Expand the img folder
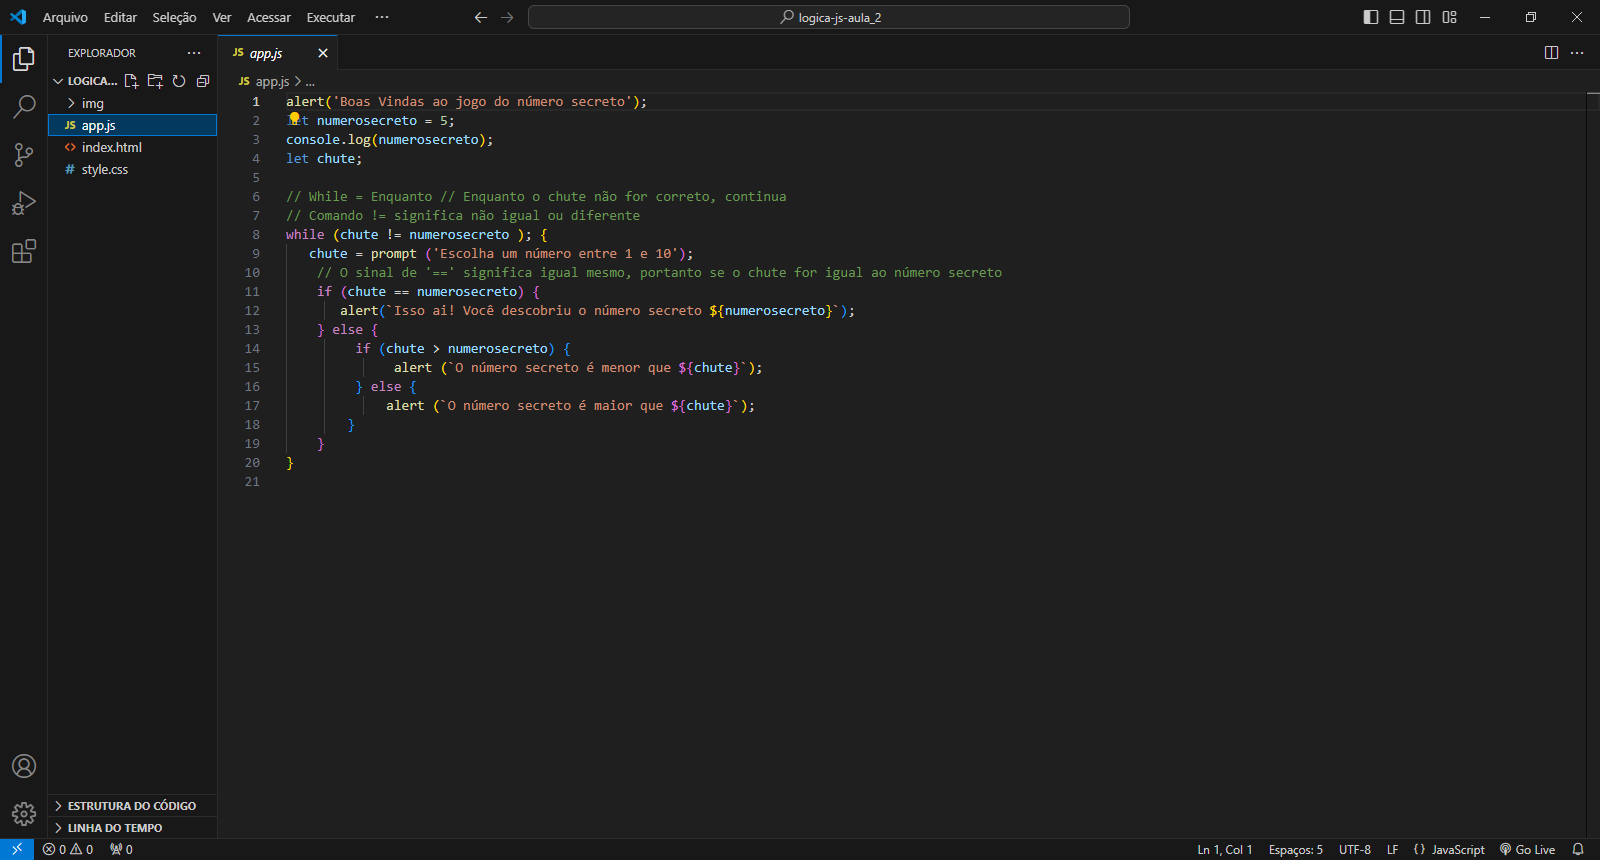The image size is (1600, 860). tap(132, 103)
